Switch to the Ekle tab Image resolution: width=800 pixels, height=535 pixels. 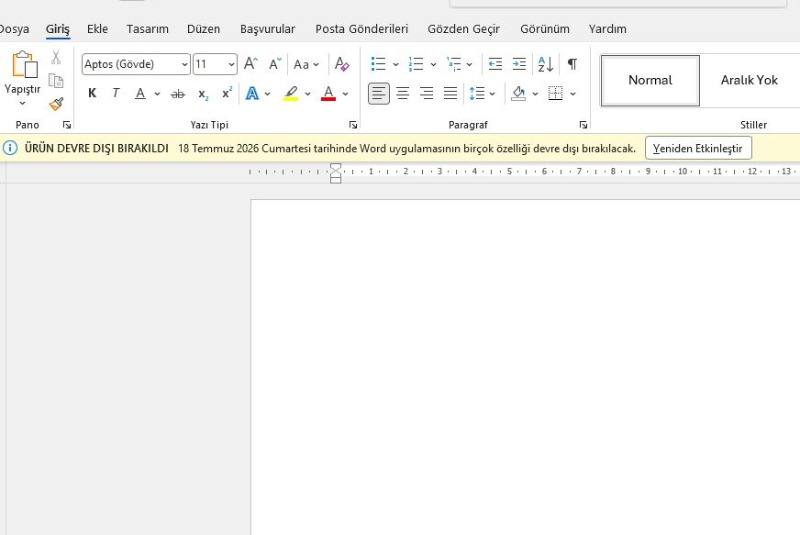(97, 29)
